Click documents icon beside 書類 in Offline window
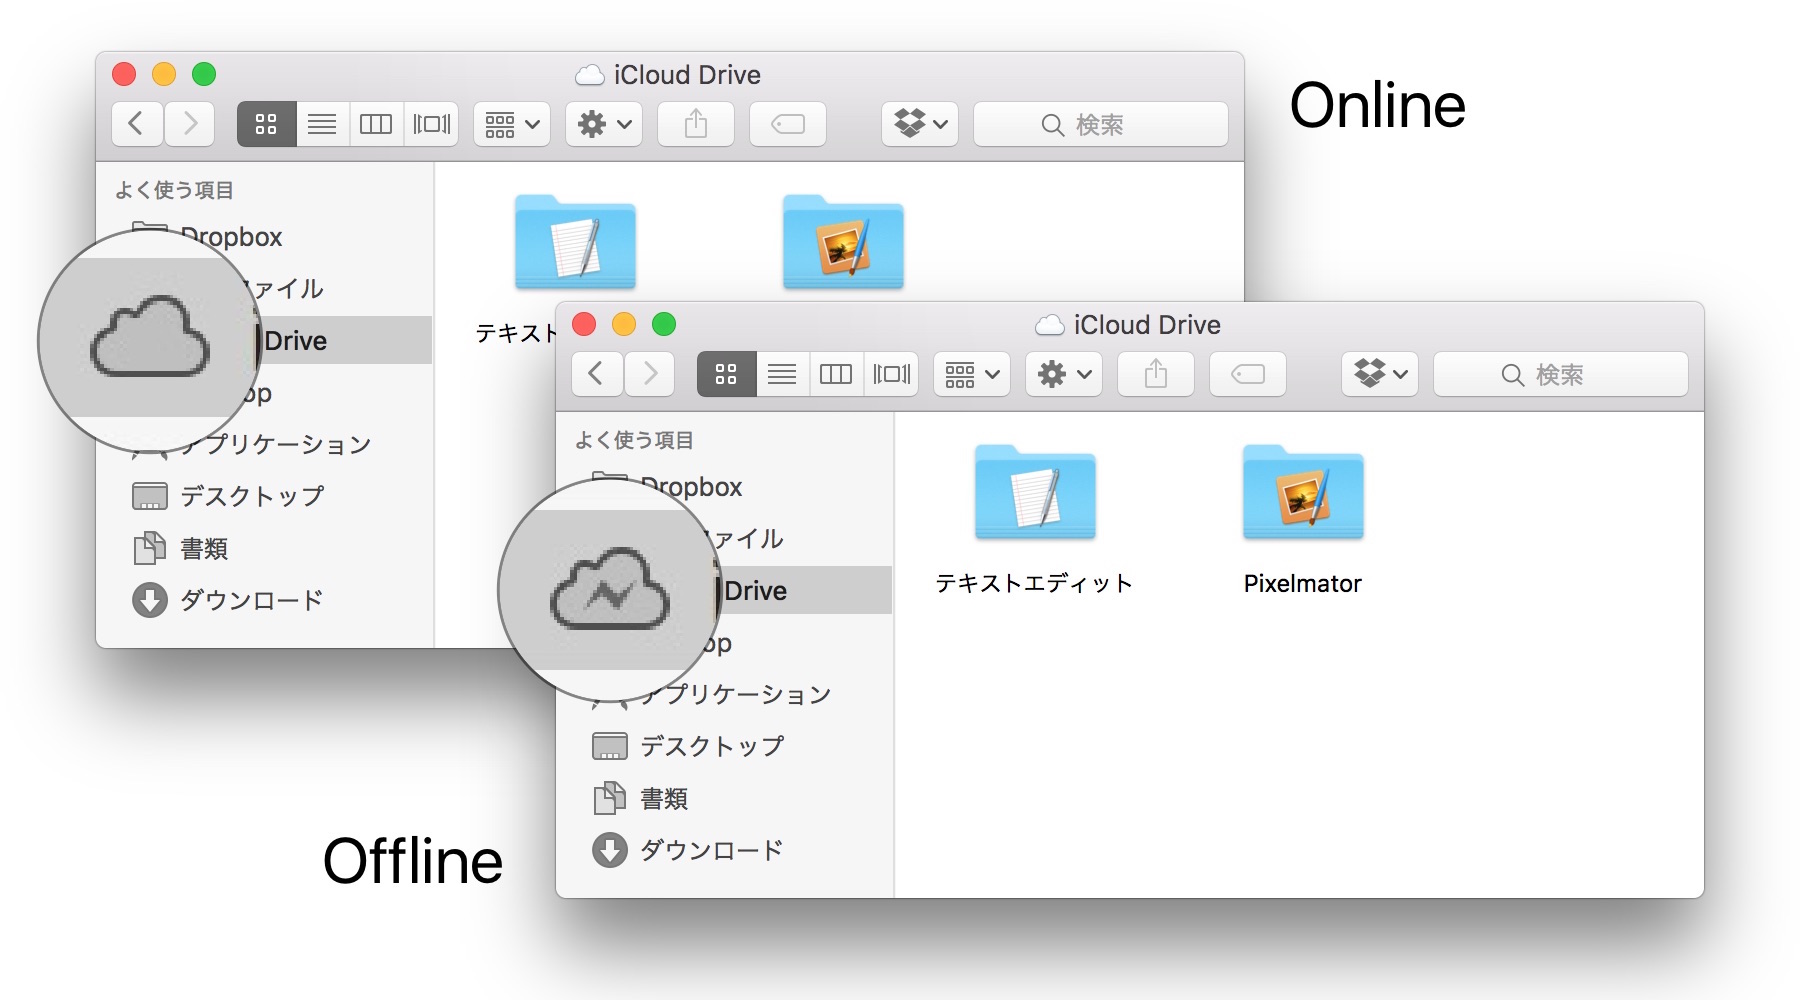This screenshot has height=1000, width=1800. tap(610, 798)
